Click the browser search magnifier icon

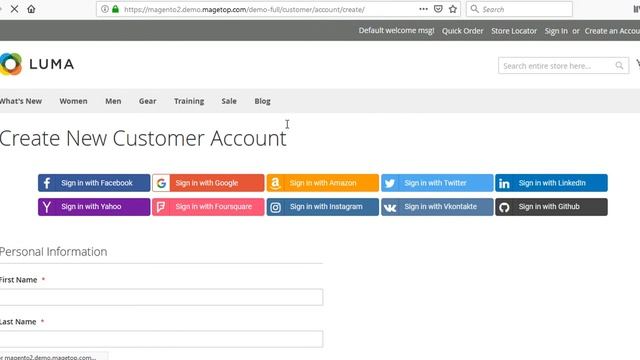tap(474, 9)
